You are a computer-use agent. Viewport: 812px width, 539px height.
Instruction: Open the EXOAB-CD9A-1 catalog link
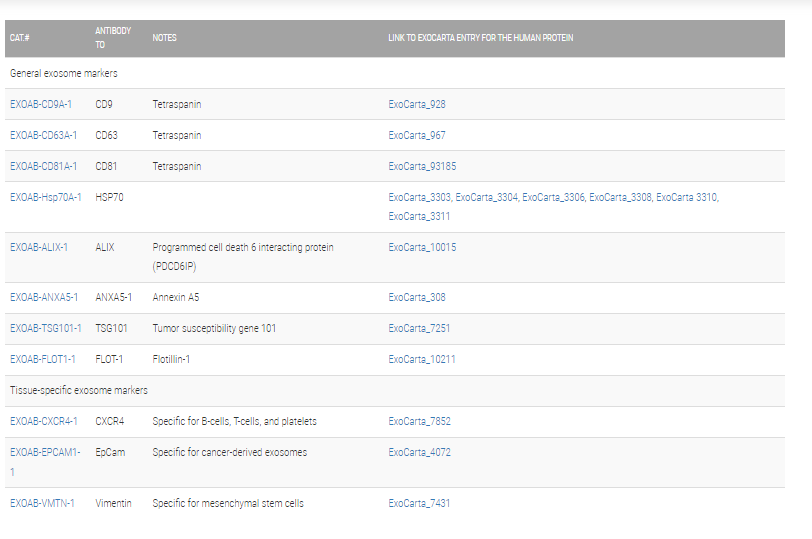(x=41, y=104)
